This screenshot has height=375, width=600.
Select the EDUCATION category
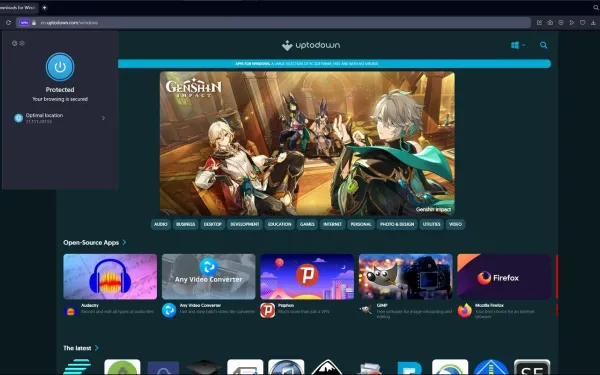pyautogui.click(x=280, y=224)
